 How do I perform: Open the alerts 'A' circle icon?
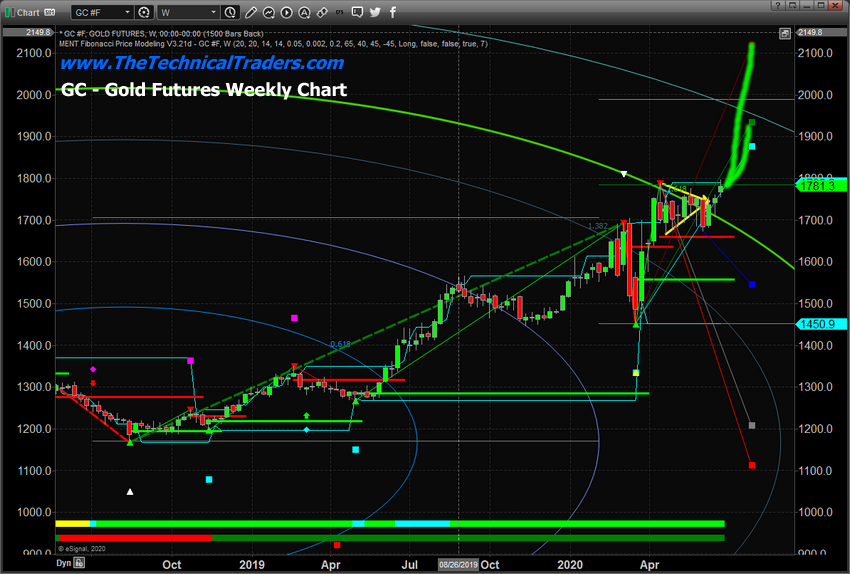tap(304, 12)
